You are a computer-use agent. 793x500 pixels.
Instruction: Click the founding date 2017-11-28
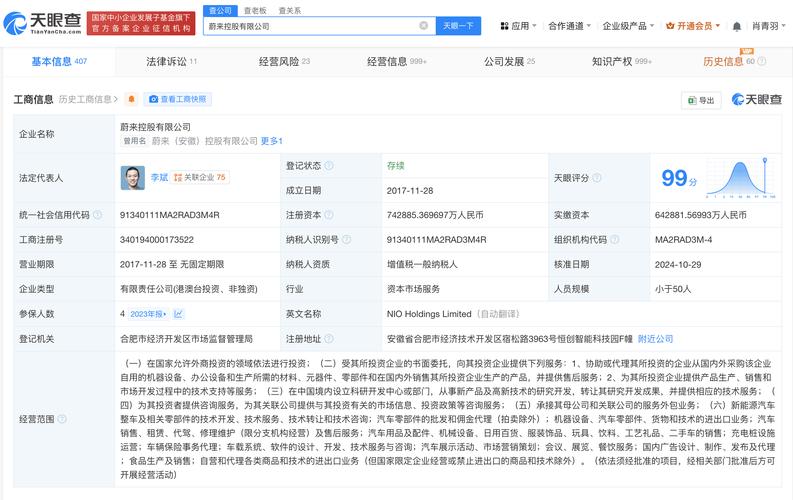pos(410,191)
